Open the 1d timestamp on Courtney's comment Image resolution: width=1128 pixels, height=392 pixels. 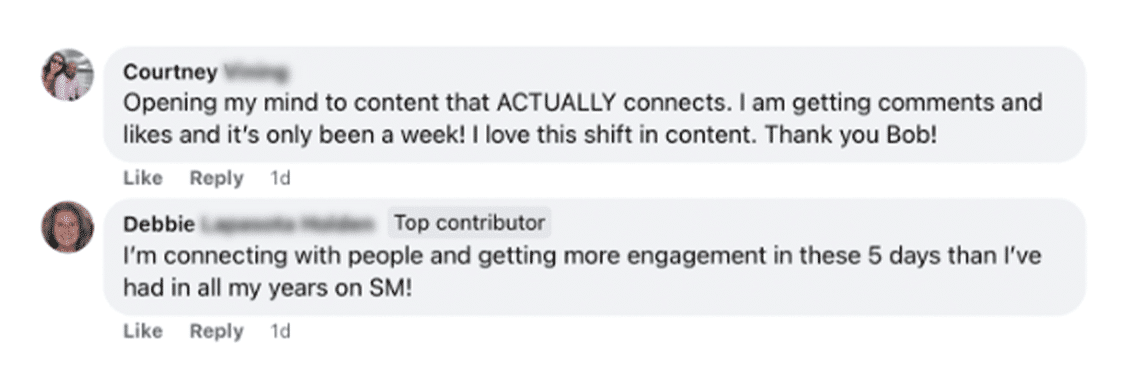(x=280, y=178)
